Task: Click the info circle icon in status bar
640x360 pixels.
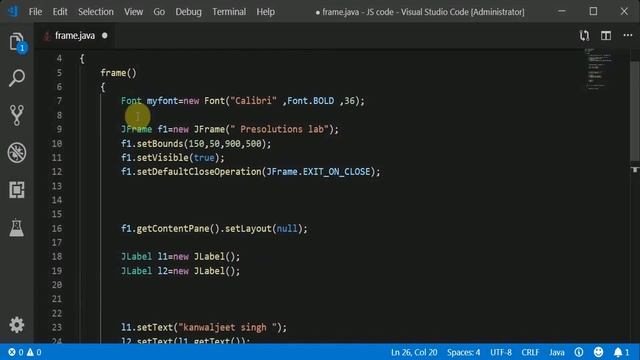Action: point(579,352)
